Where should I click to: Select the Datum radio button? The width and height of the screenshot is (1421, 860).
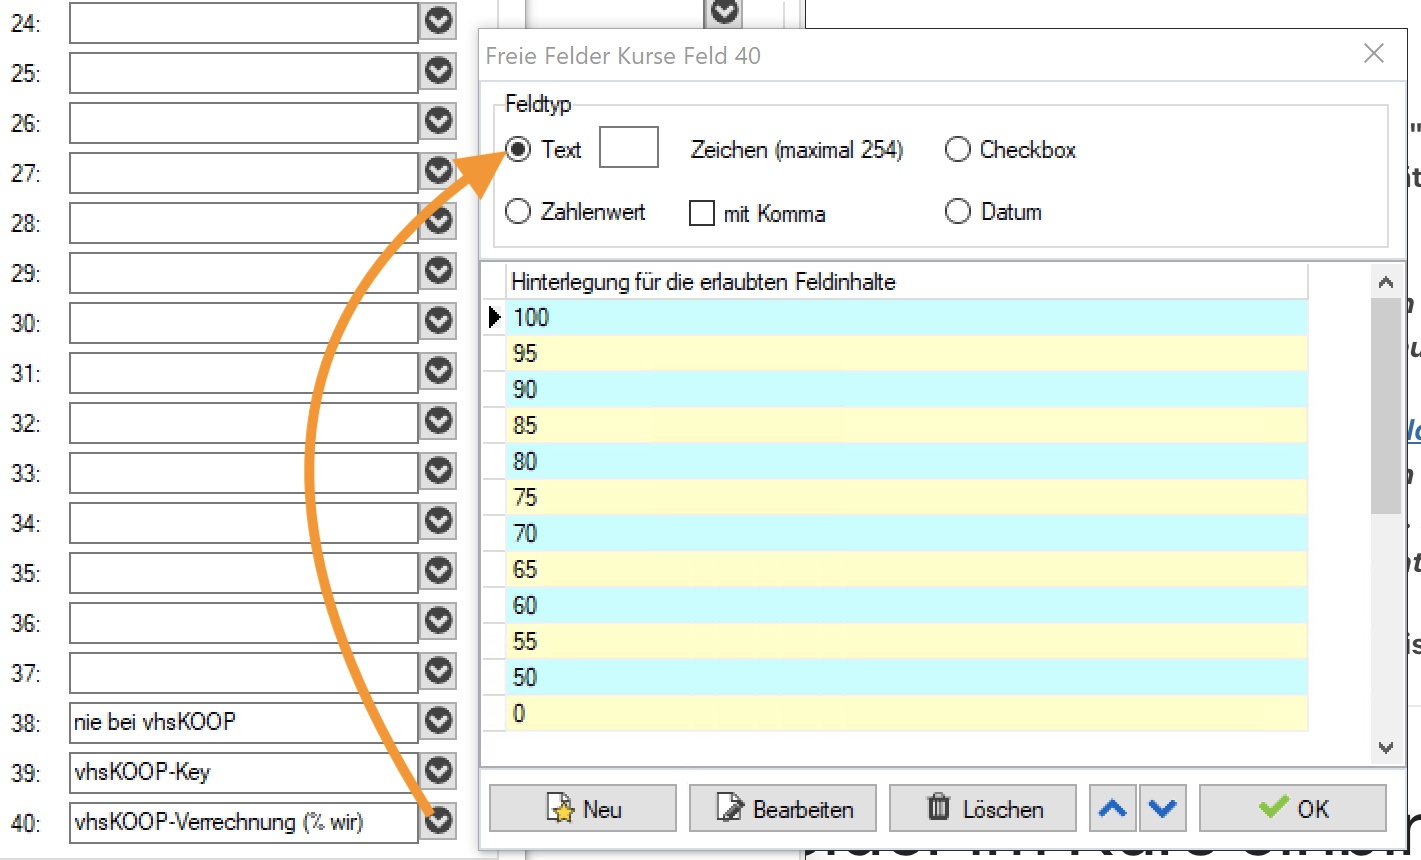click(x=958, y=212)
